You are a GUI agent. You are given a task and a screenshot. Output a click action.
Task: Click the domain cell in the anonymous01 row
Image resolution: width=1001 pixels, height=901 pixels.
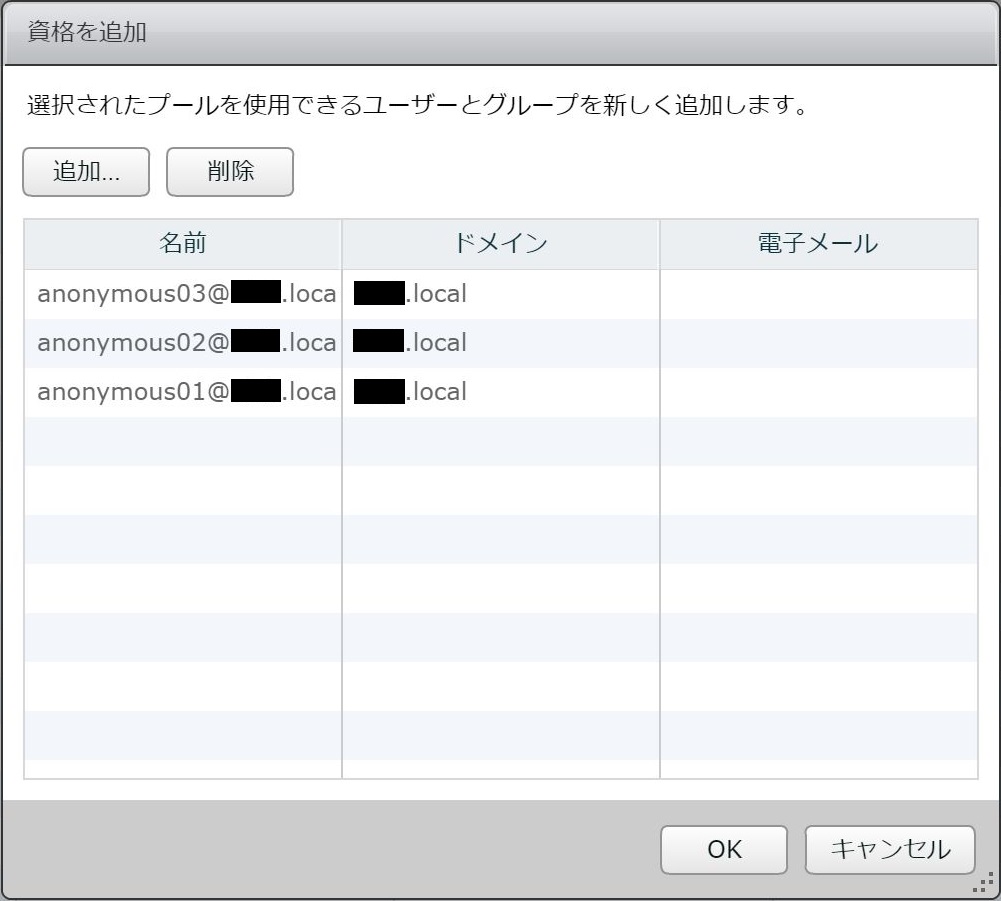coord(500,392)
